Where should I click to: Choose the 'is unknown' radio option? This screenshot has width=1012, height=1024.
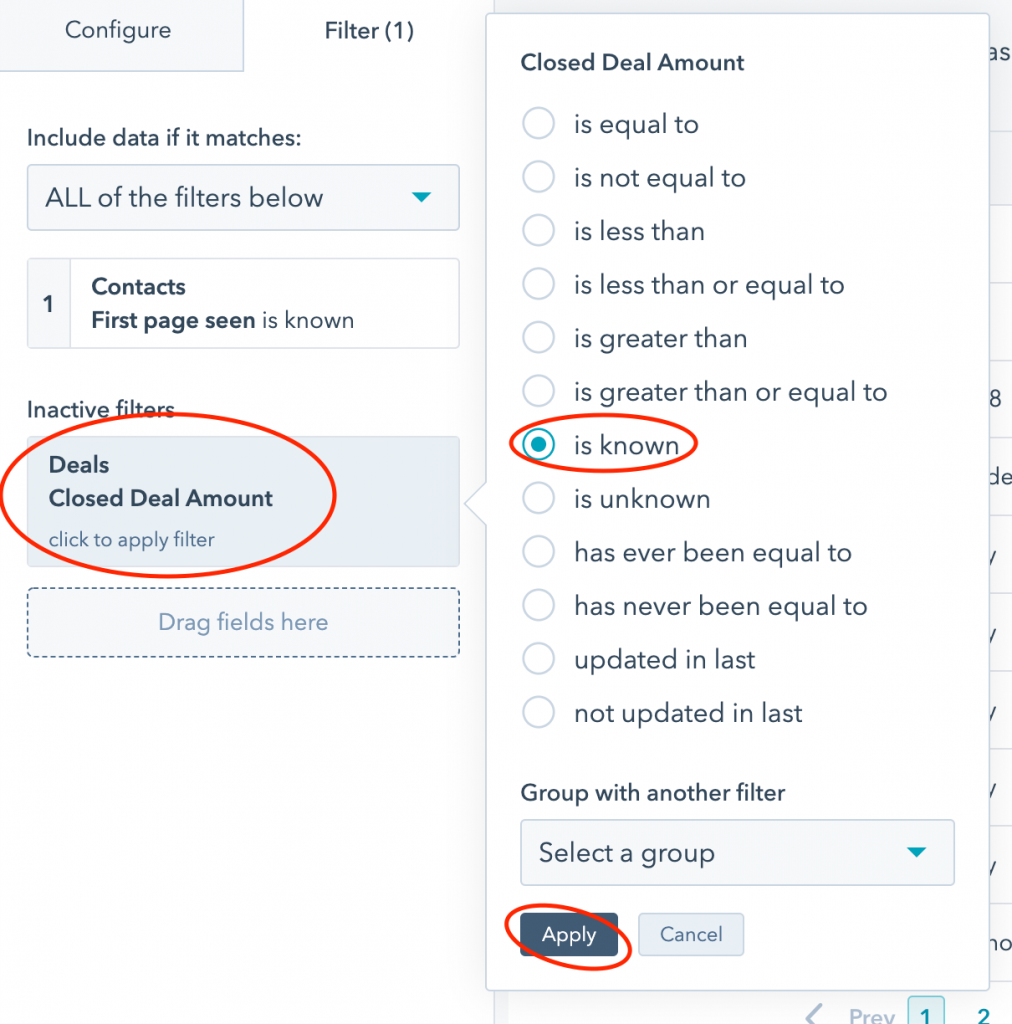(539, 499)
